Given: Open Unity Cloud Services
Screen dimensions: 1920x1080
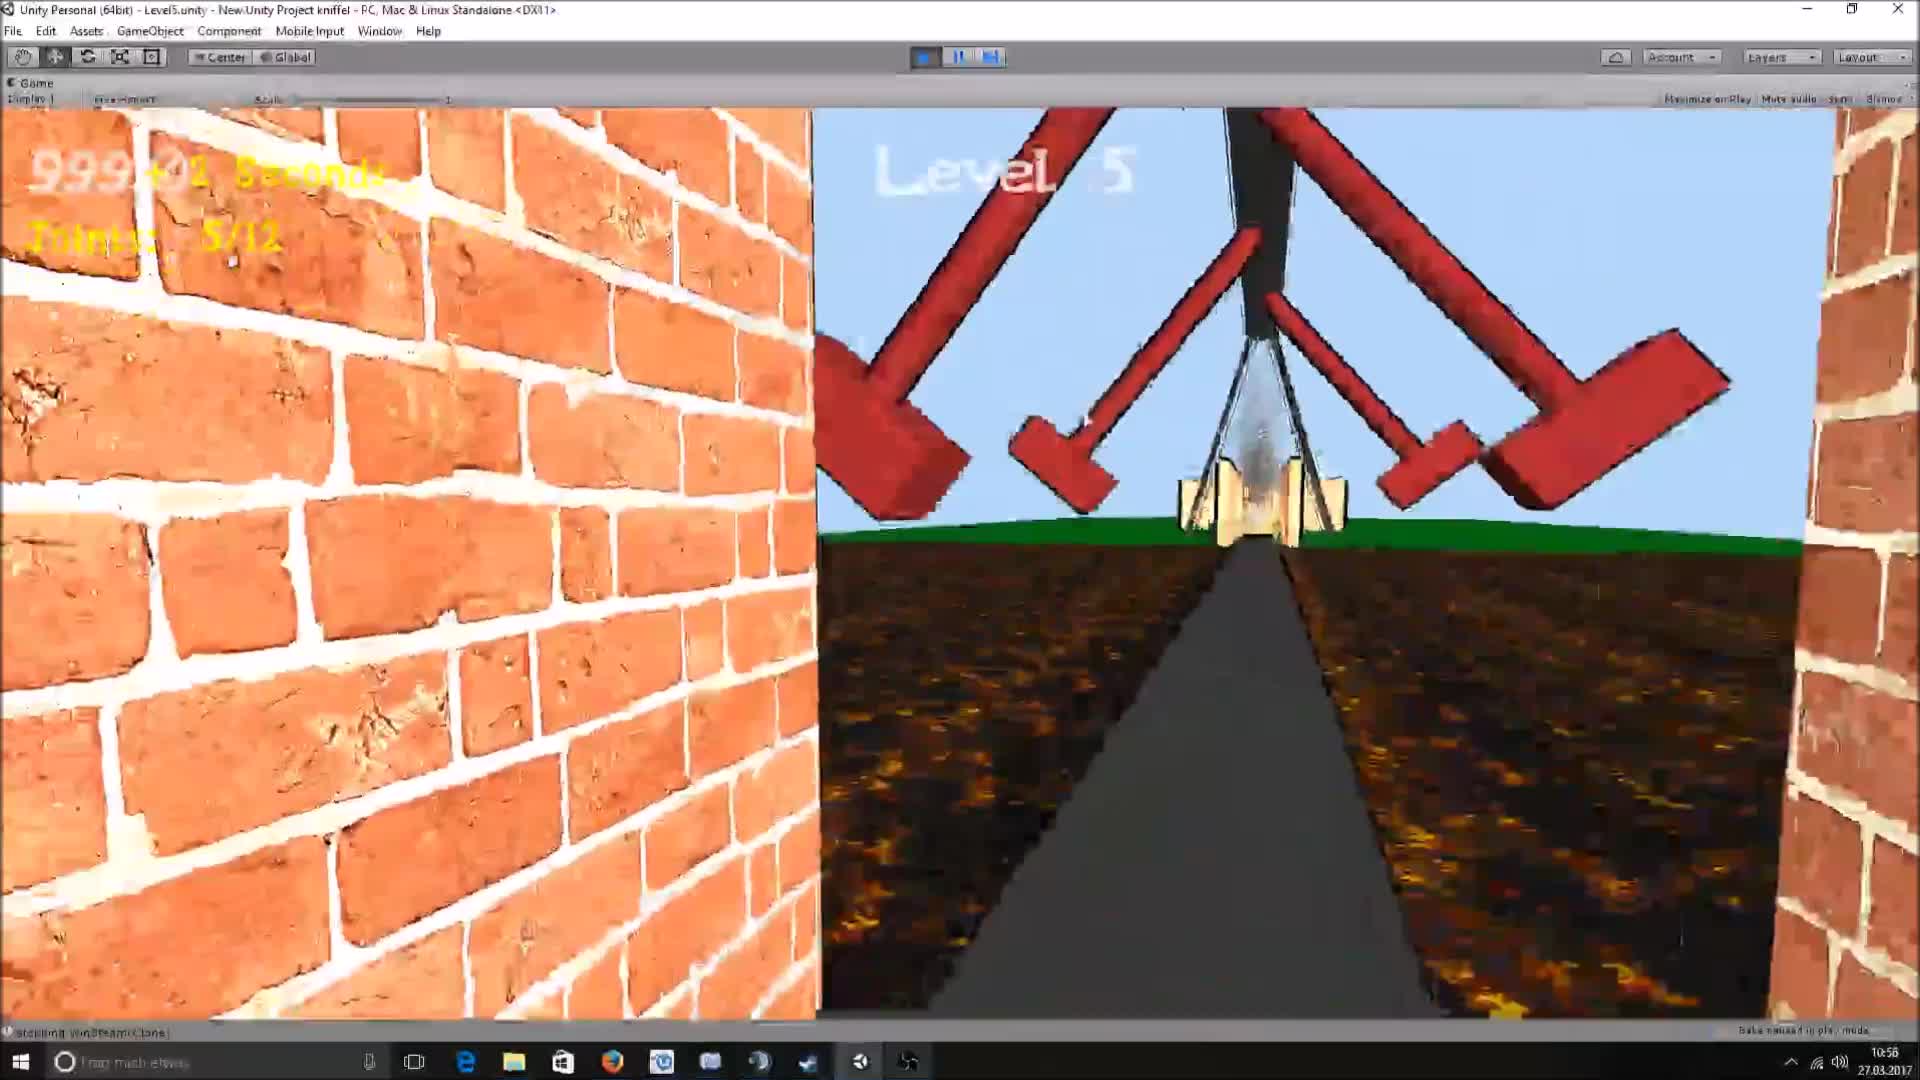Looking at the screenshot, I should (x=1615, y=57).
